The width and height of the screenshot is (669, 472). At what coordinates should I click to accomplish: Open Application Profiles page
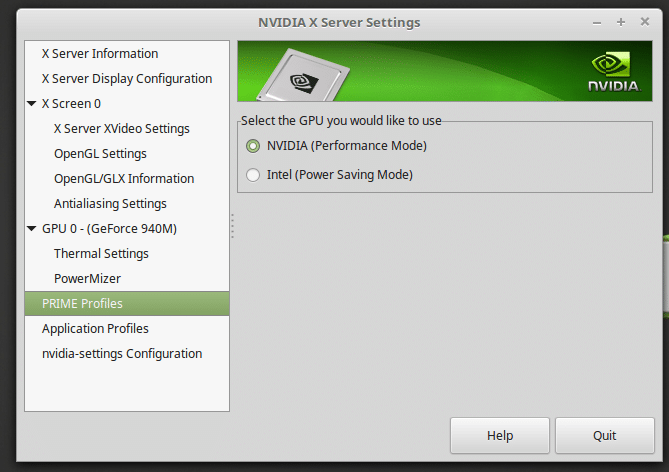(95, 329)
